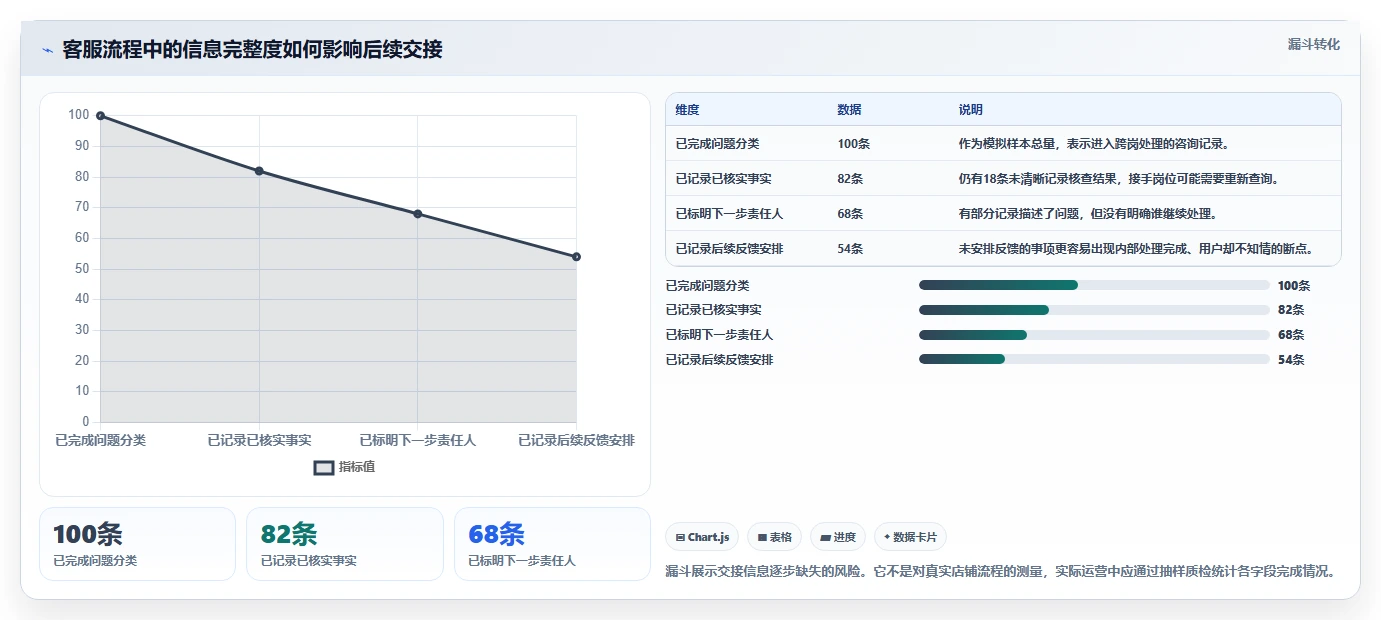
Task: Click the 进度 chip
Action: click(838, 537)
